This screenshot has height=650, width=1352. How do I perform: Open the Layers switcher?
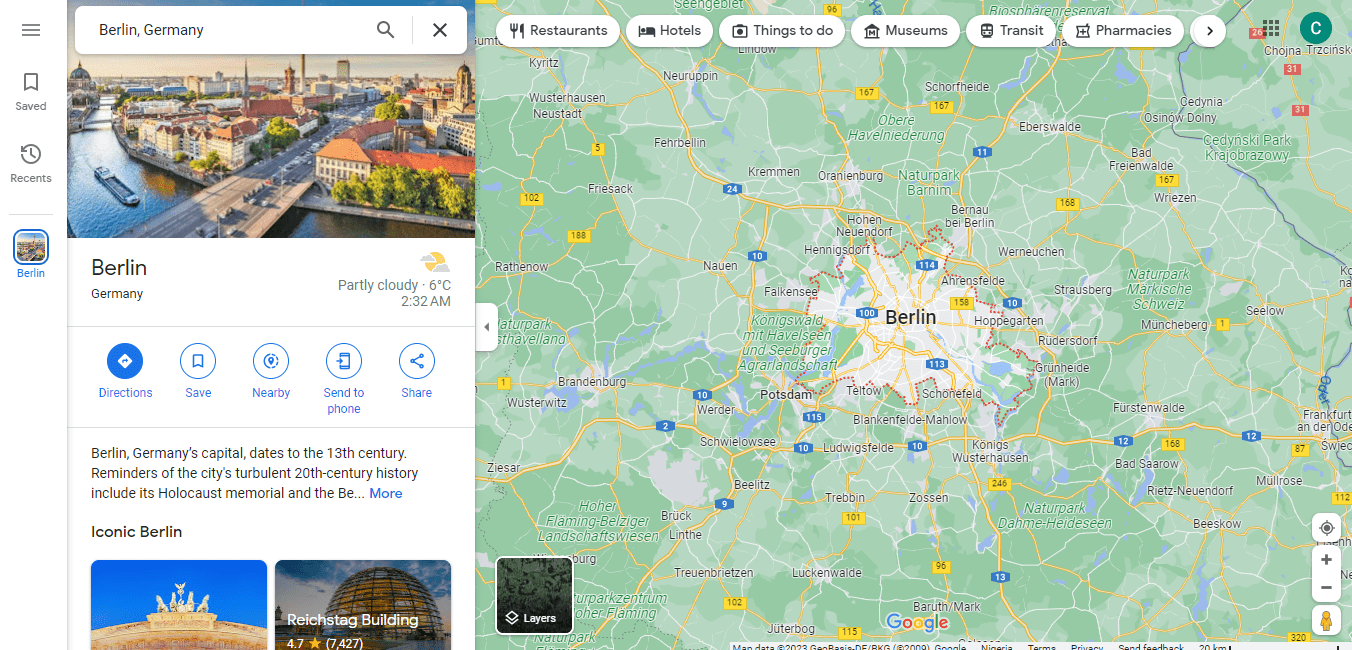534,595
